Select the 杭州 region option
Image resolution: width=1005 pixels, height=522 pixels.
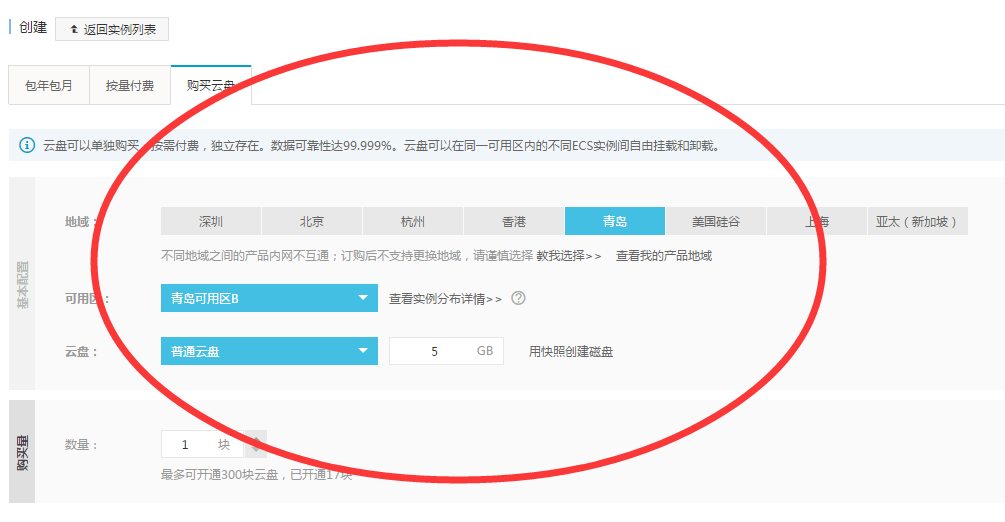(412, 221)
